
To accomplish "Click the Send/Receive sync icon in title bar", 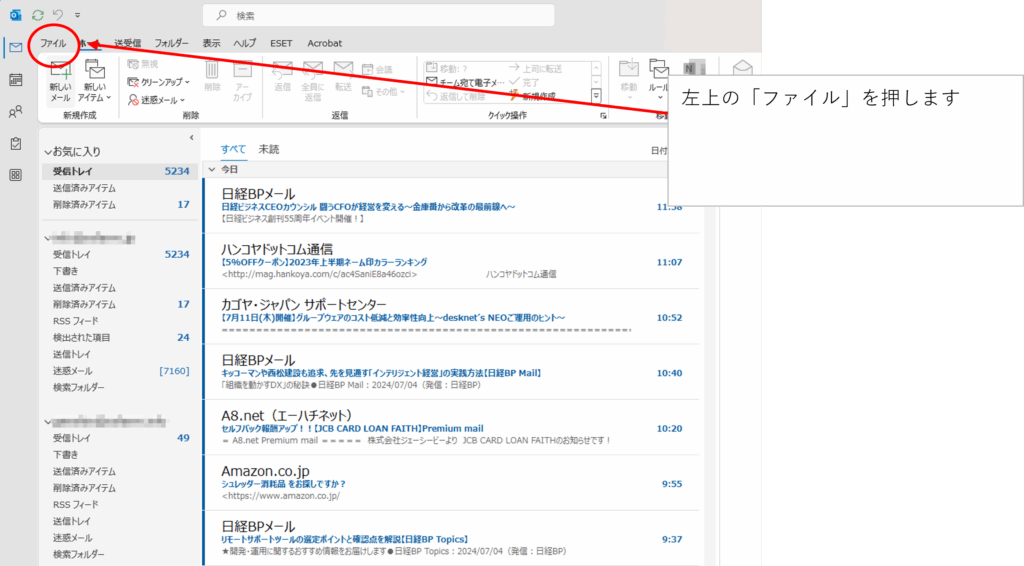I will [38, 15].
